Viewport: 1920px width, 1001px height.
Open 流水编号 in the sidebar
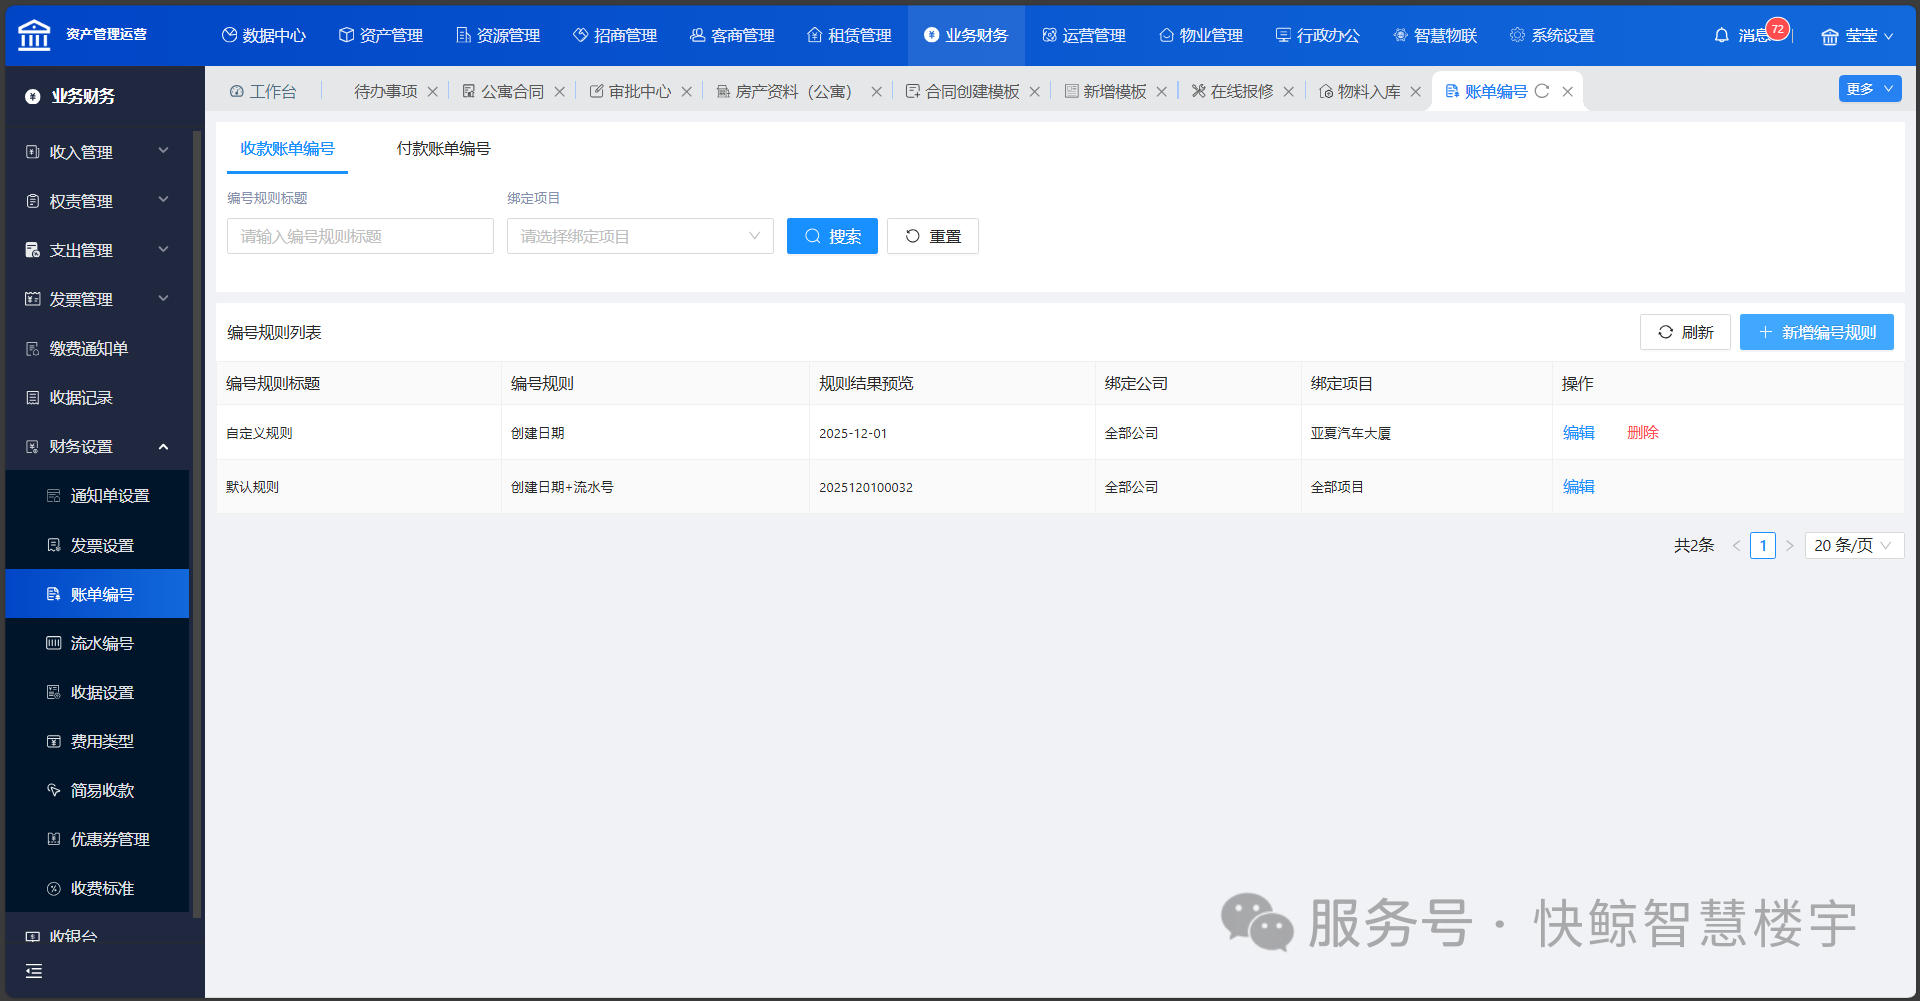click(x=101, y=643)
